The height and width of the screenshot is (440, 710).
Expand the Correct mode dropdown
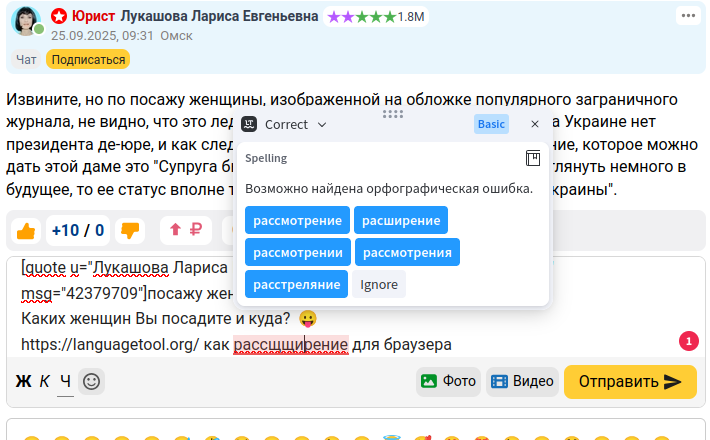tap(296, 125)
